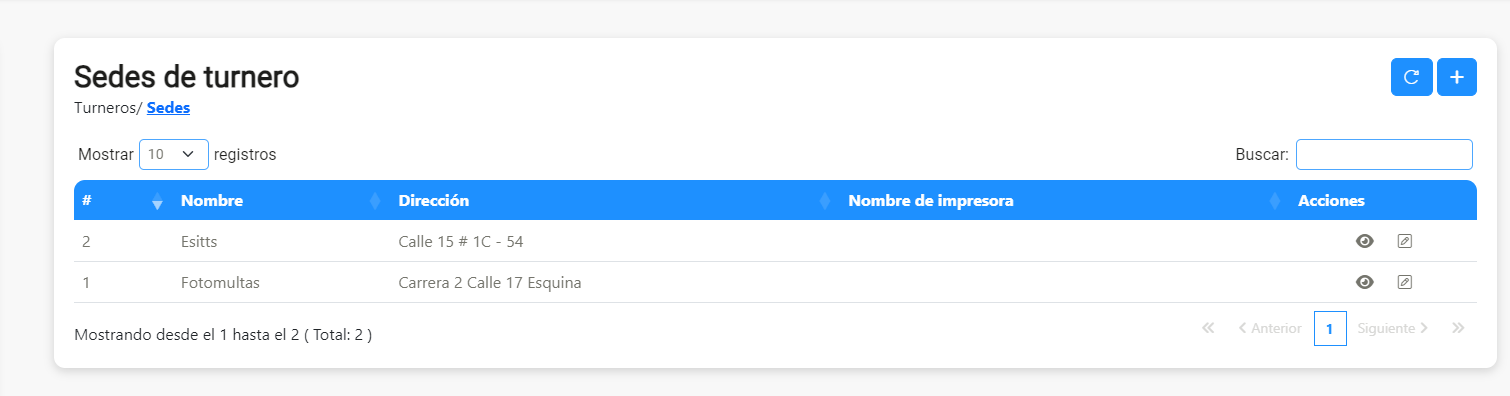
Task: Edit the Fotomultas row pencil icon
Action: [1404, 283]
